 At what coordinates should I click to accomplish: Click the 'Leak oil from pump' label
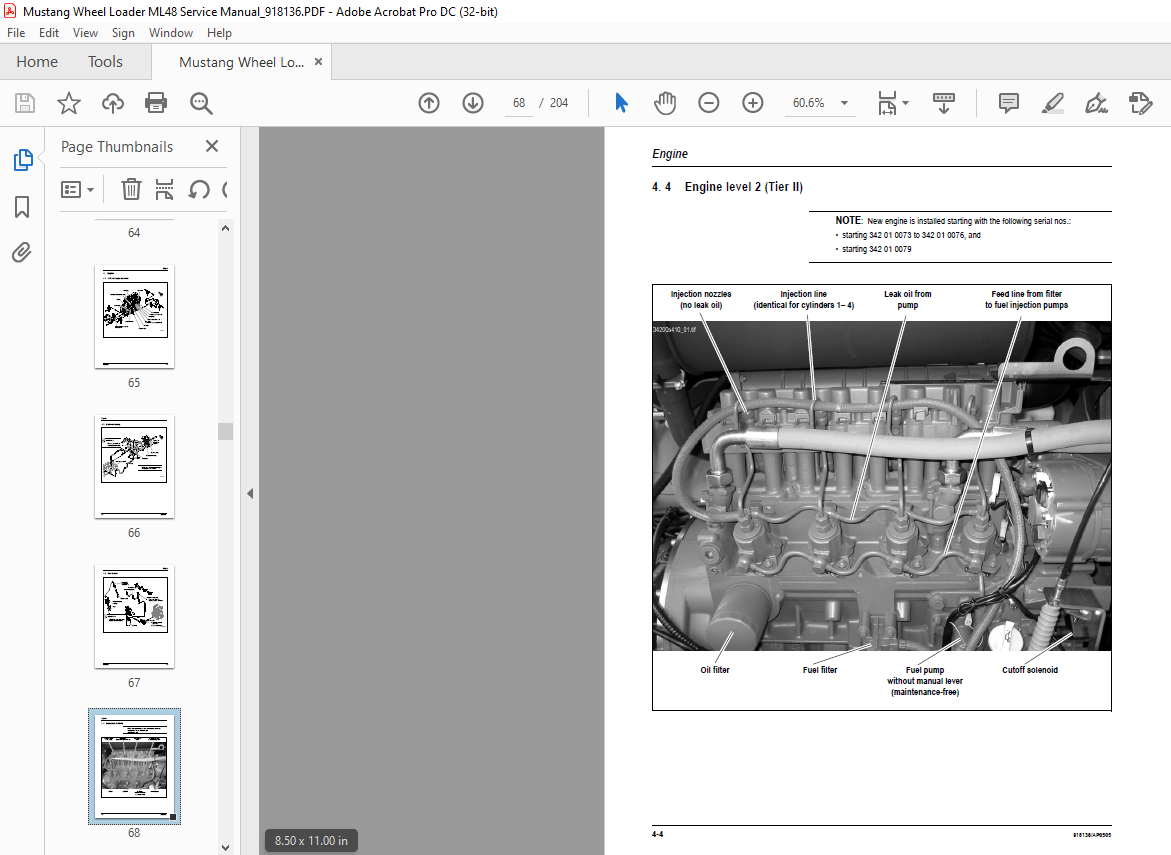pos(907,299)
